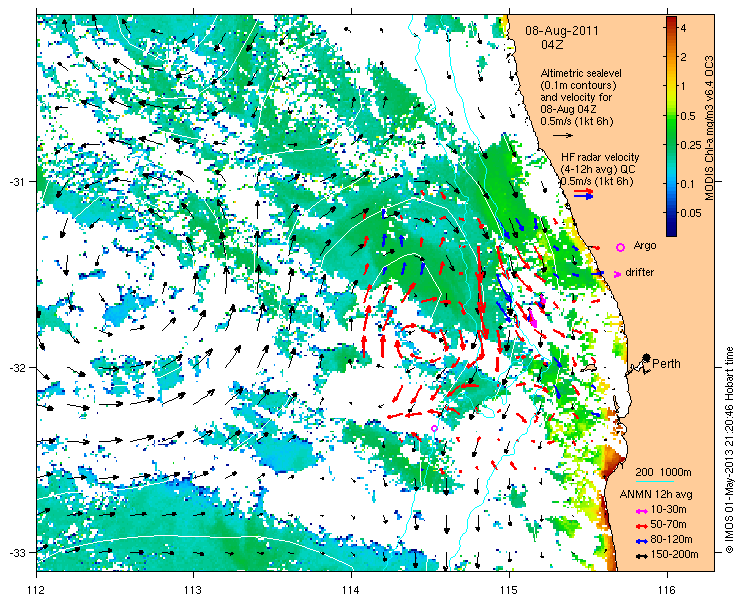Click the red HF radar scale arrow
This screenshot has height=600, width=740.
[584, 191]
